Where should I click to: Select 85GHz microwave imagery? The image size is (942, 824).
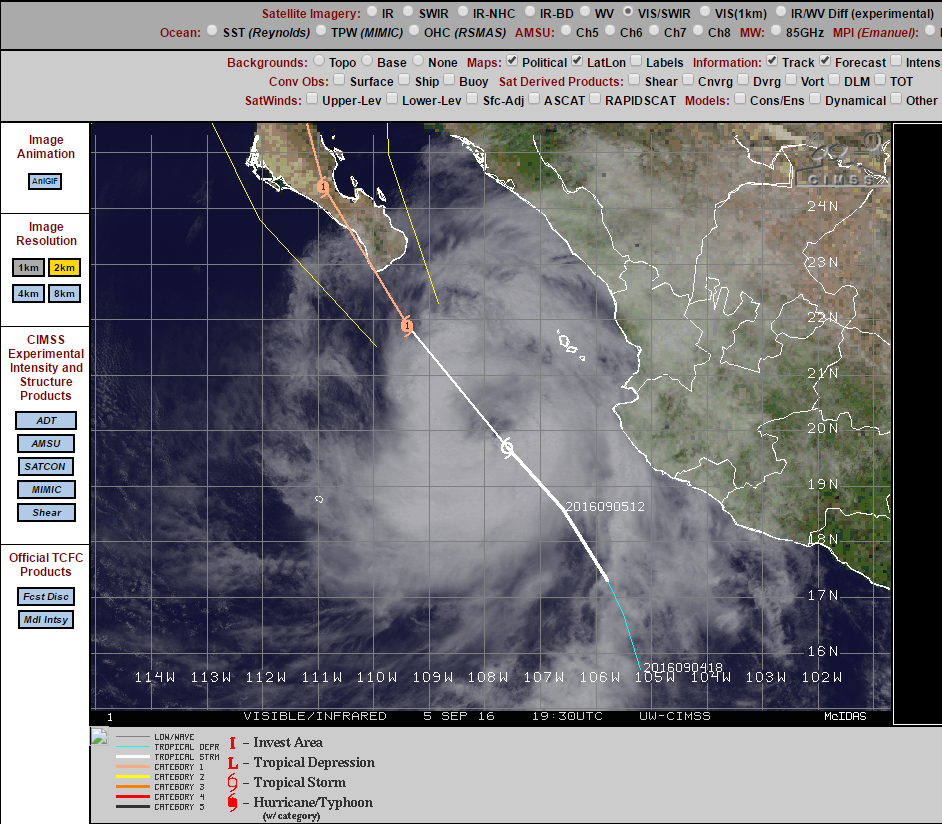click(x=777, y=31)
